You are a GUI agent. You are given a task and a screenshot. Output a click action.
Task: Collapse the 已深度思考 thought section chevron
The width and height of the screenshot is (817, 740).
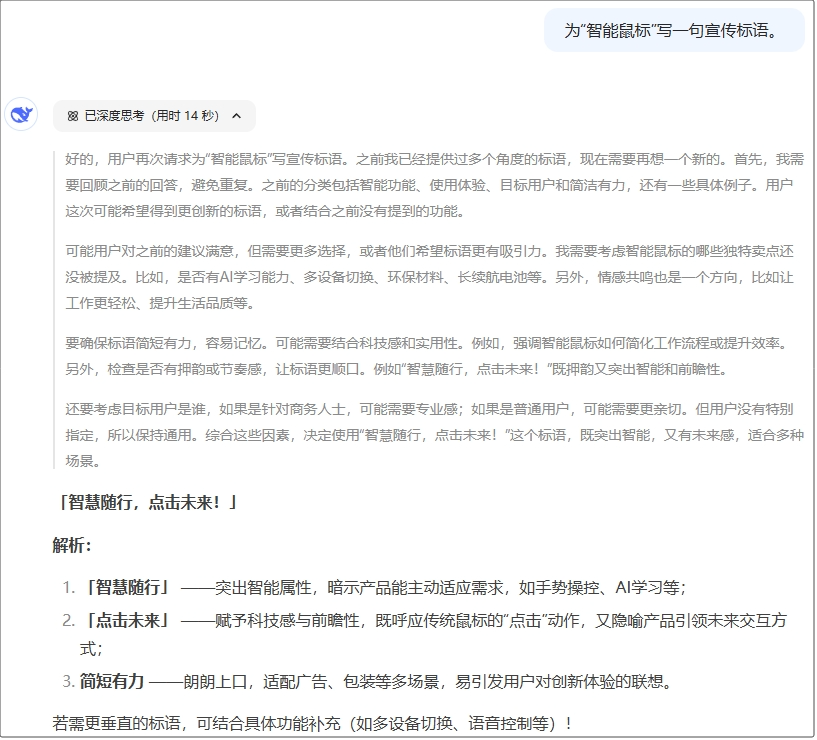pos(237,116)
